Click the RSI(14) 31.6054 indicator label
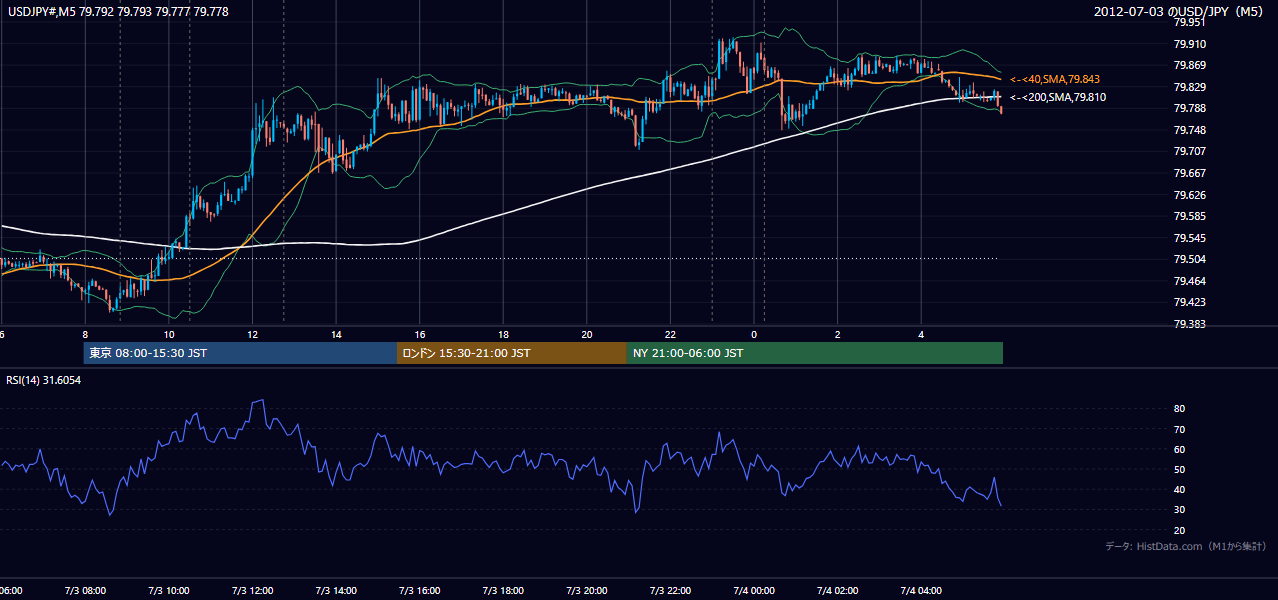The image size is (1278, 600). click(x=45, y=380)
